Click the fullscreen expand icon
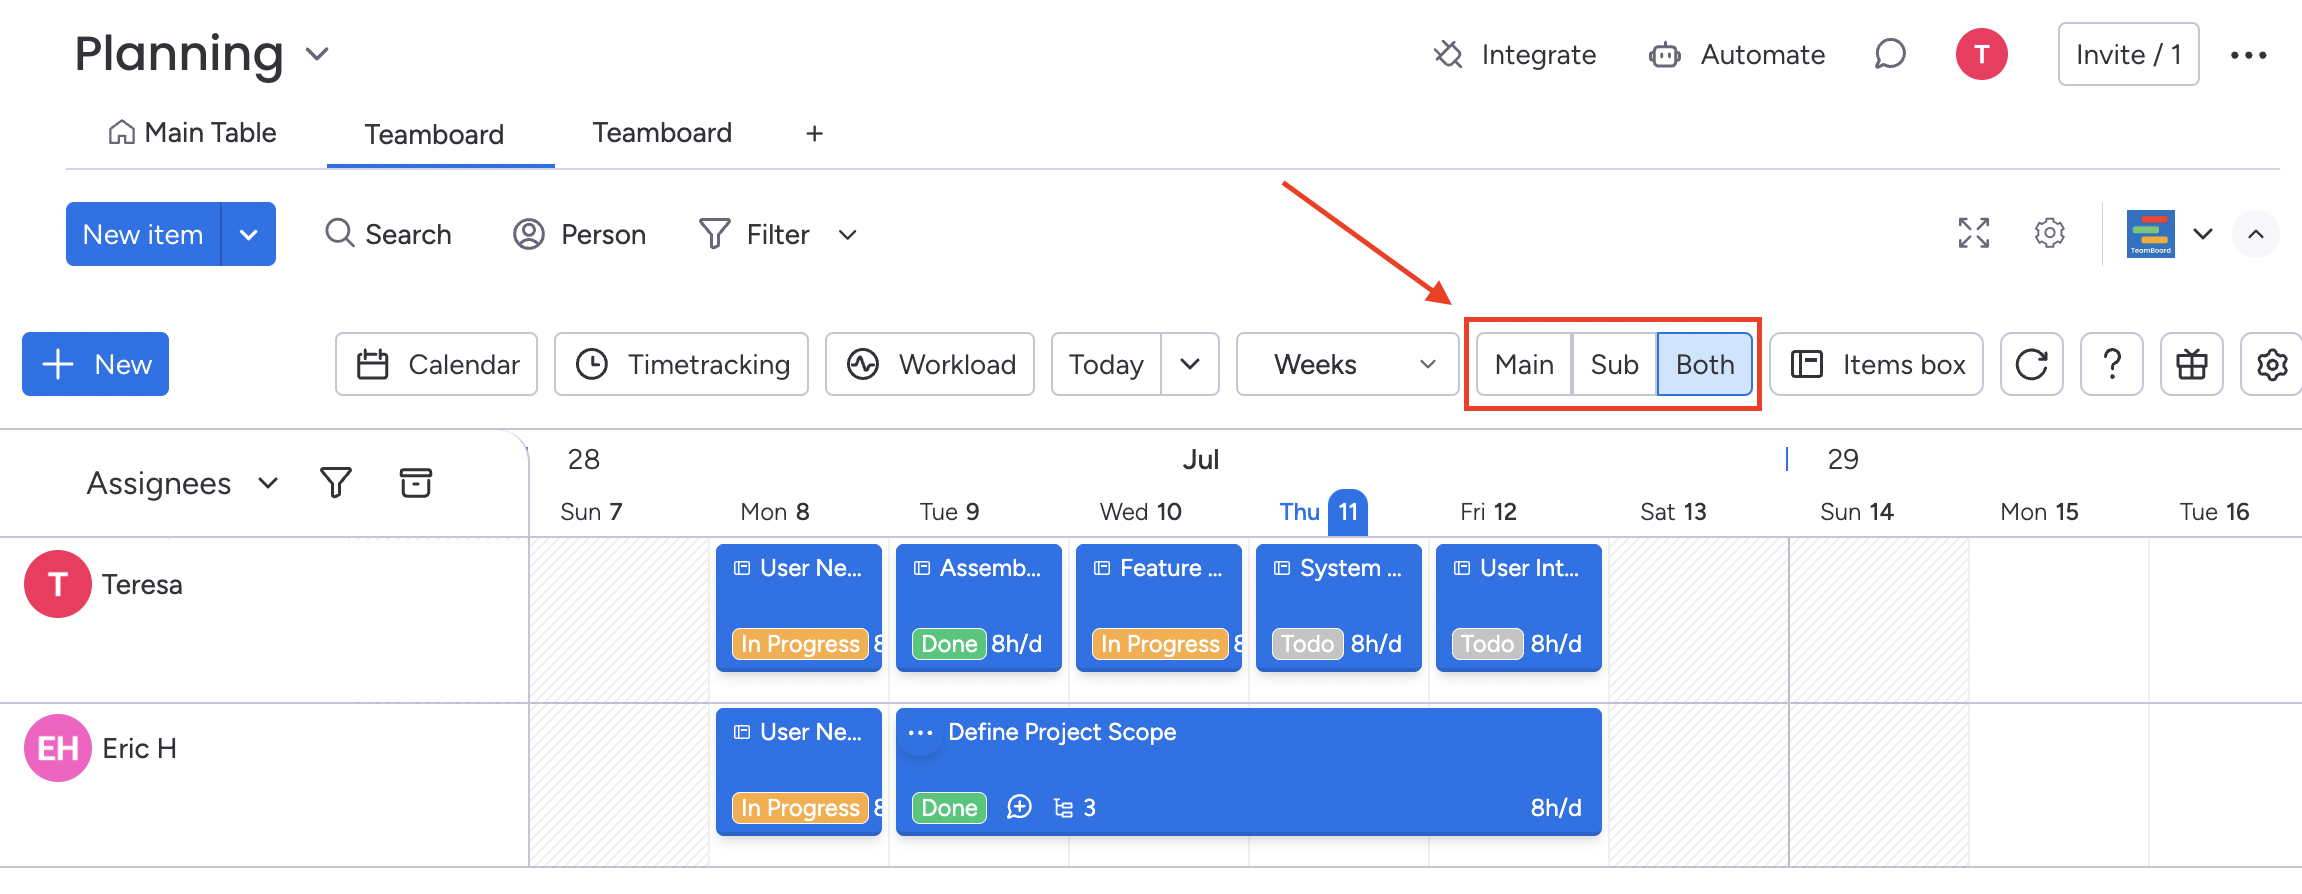The width and height of the screenshot is (2302, 894). [1973, 233]
